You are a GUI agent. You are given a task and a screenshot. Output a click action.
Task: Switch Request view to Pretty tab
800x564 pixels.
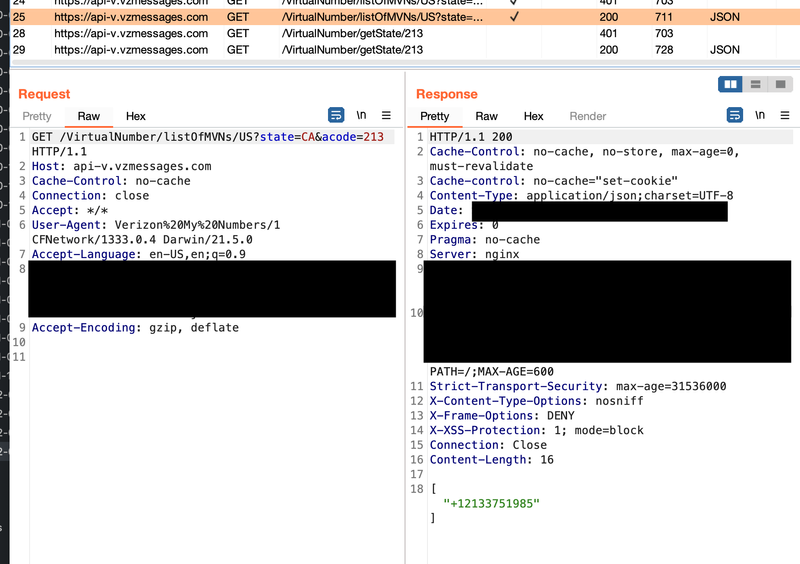[37, 116]
